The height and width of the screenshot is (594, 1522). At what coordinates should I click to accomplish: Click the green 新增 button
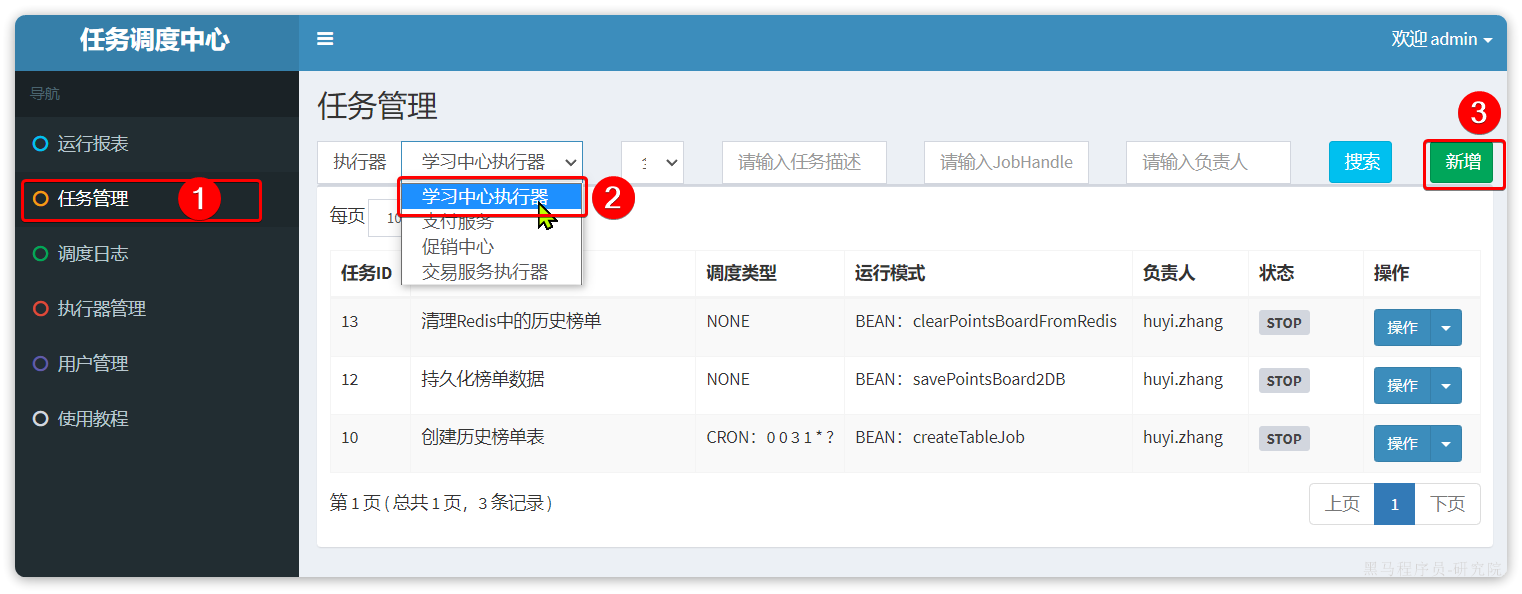point(1461,162)
